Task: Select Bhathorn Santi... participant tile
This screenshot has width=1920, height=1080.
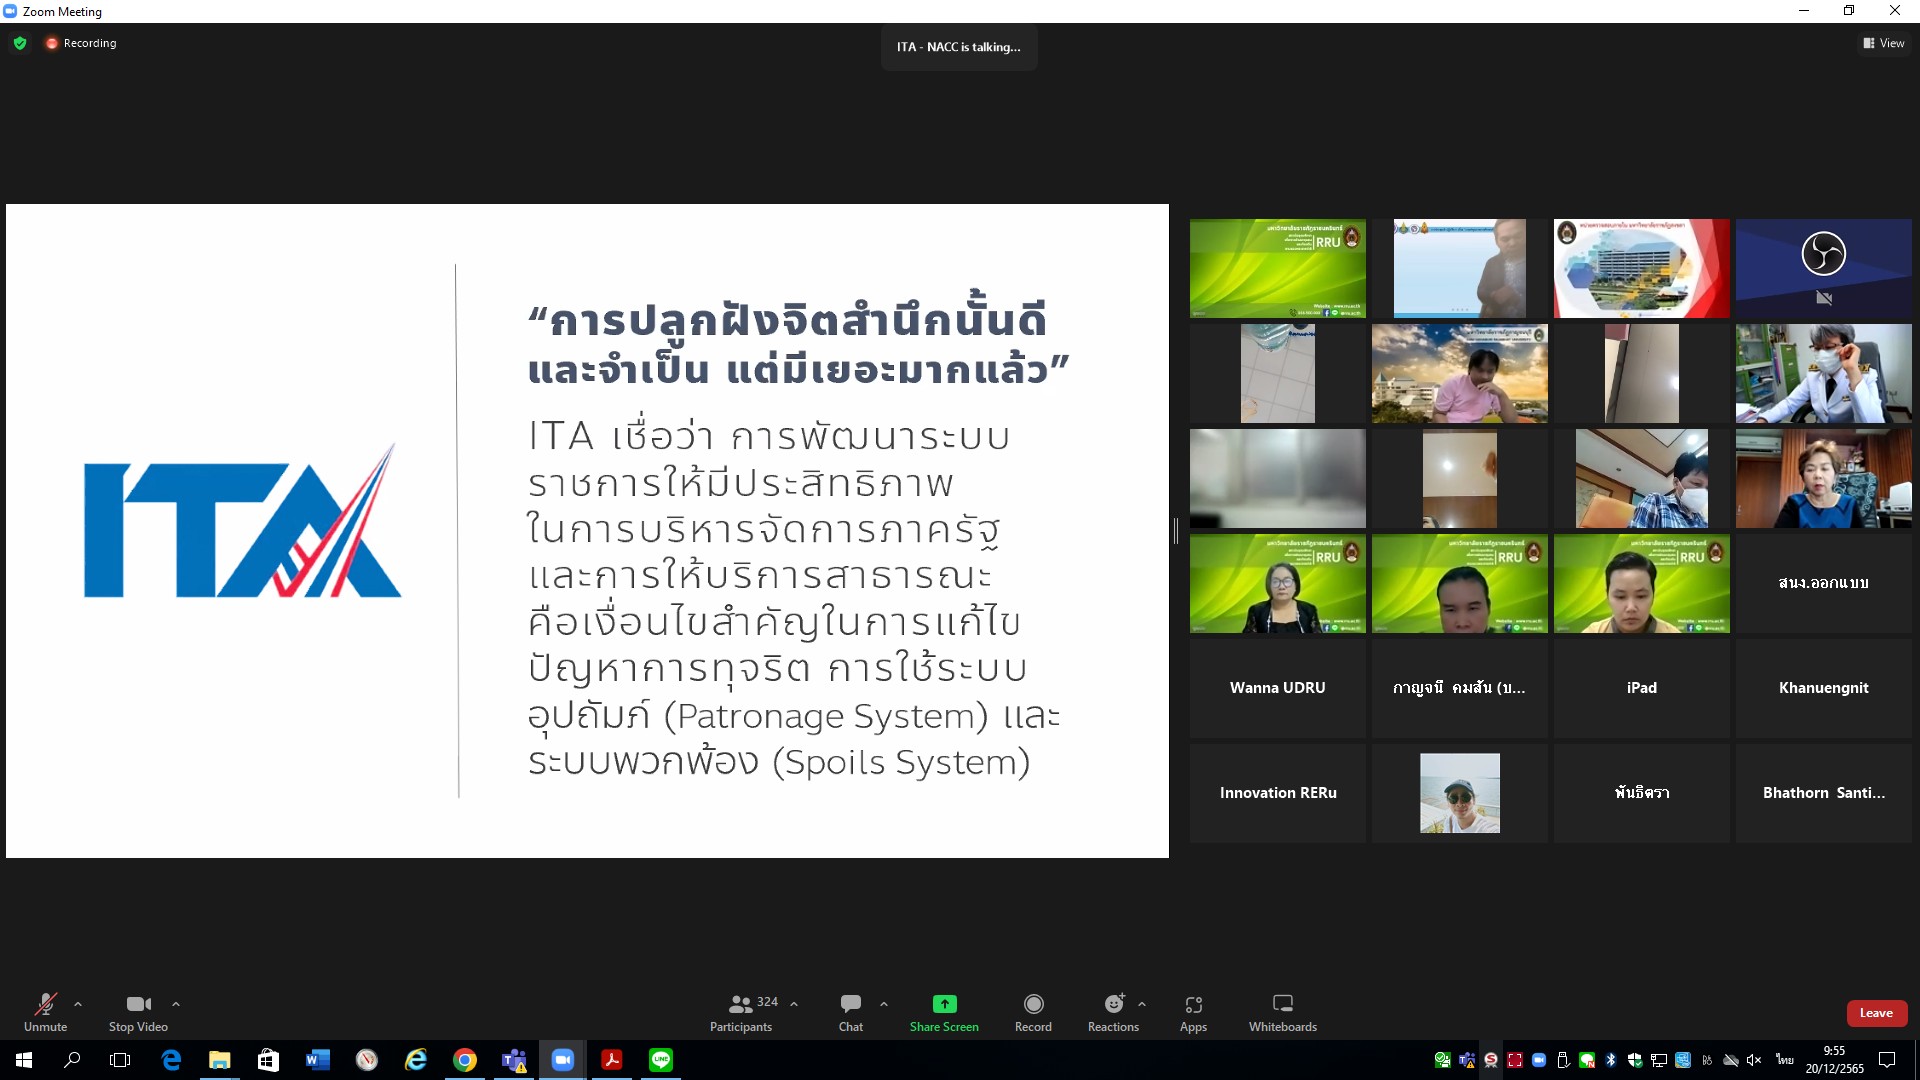Action: pyautogui.click(x=1823, y=793)
